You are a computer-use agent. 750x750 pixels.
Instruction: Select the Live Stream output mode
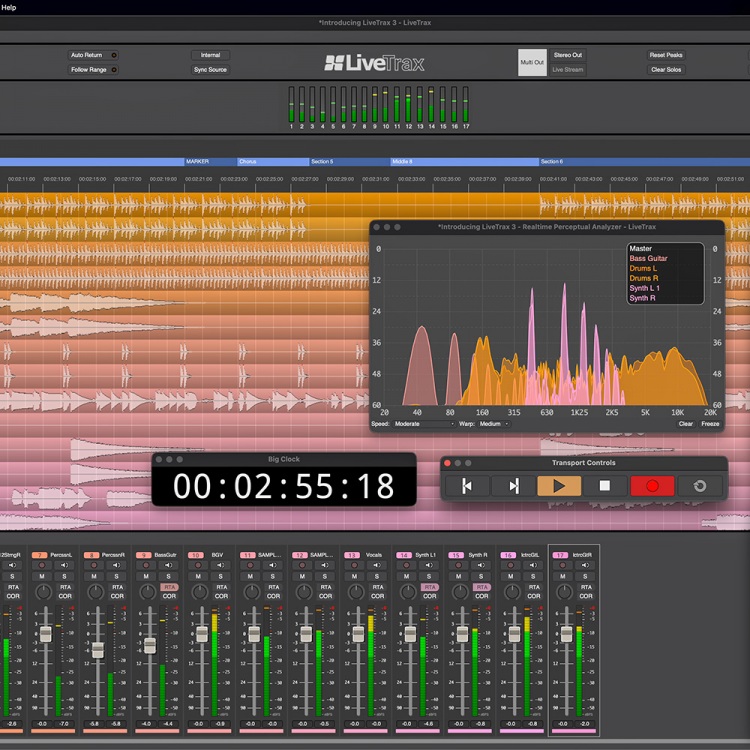pyautogui.click(x=568, y=69)
